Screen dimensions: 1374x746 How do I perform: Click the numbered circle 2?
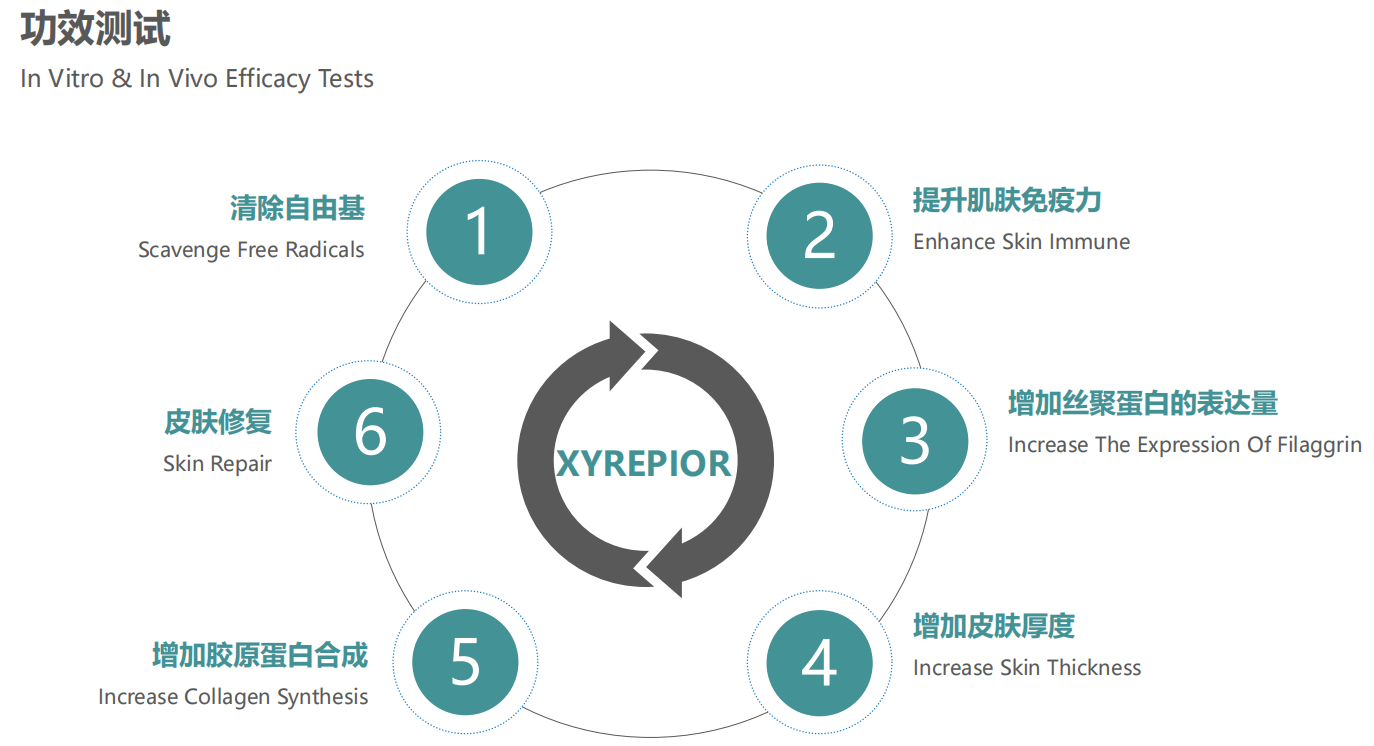[819, 236]
